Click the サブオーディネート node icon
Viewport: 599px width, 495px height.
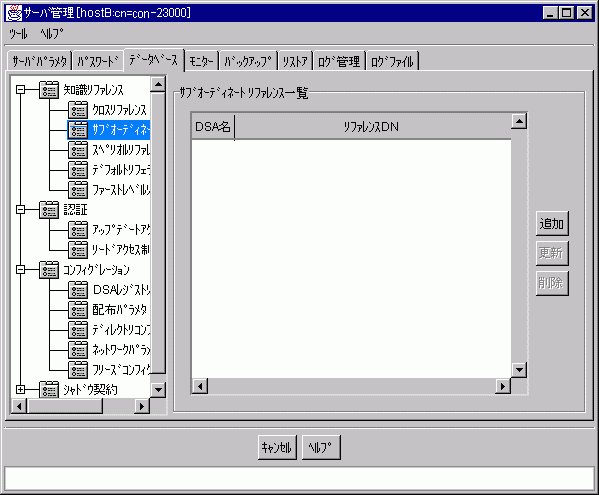[78, 130]
